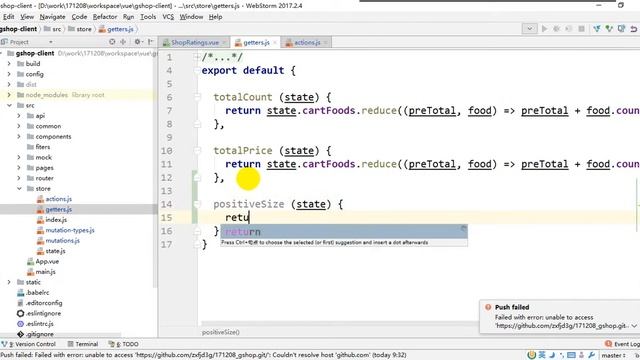Open the Terminal tool window

pos(83,344)
